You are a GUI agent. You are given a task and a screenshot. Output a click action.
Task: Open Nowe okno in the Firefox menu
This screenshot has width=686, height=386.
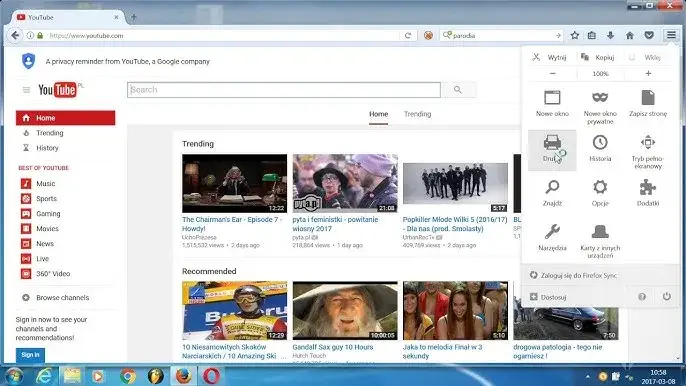click(x=552, y=104)
